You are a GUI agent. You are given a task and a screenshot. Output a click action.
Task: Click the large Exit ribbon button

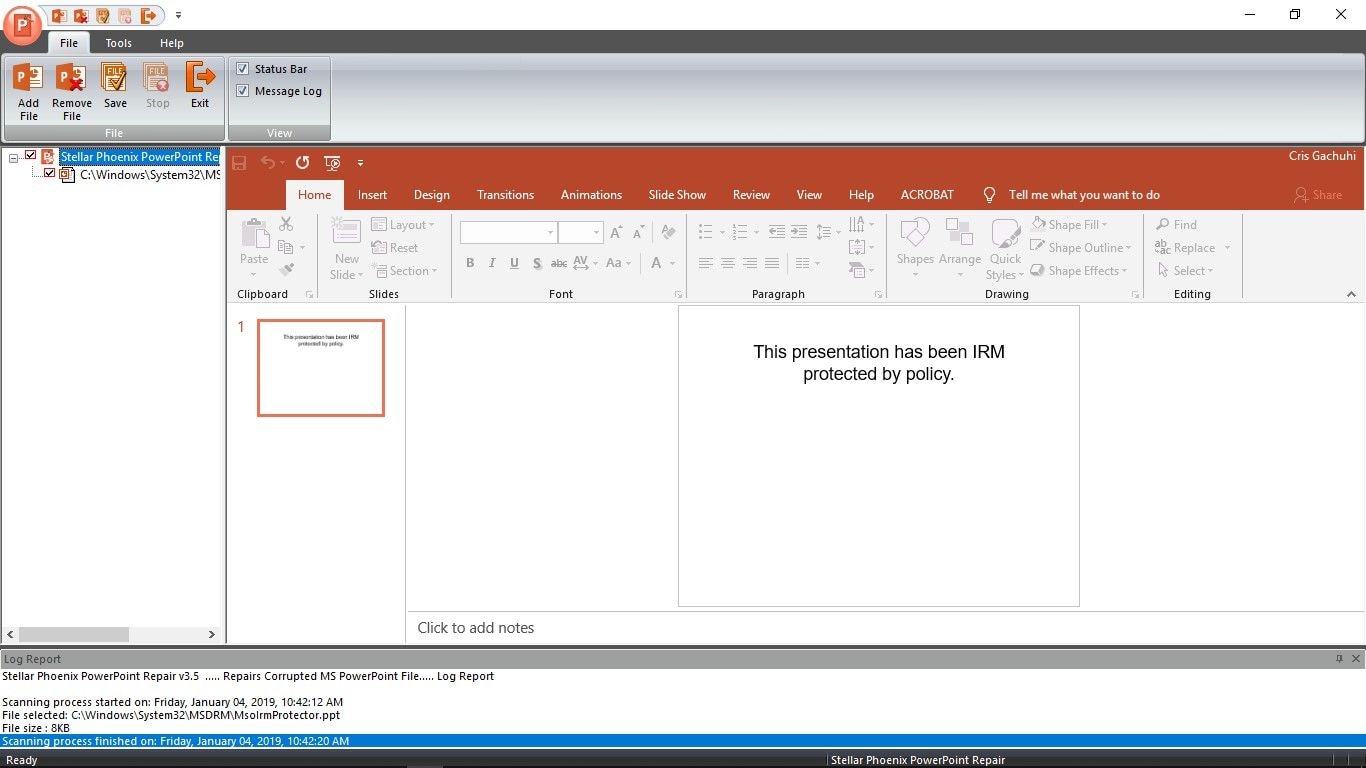coord(200,87)
